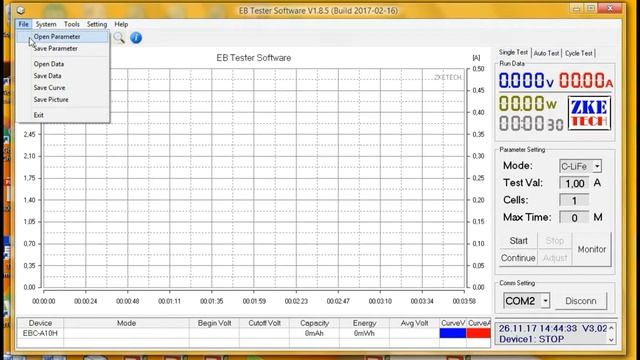Click the EBC-A10H device cell
The height and width of the screenshot is (360, 640).
40,333
